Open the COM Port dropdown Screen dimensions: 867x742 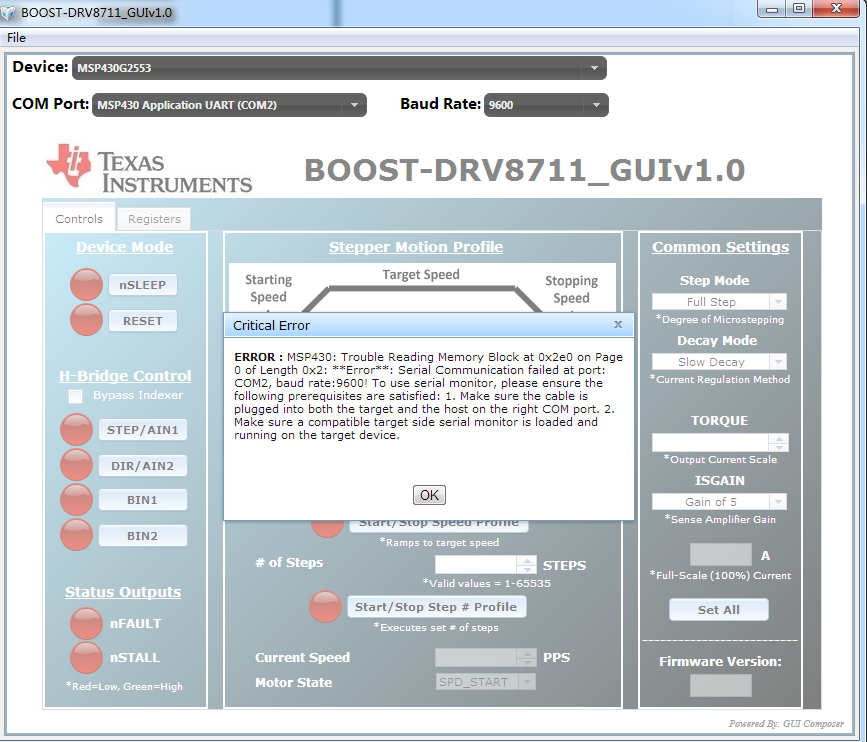point(229,105)
